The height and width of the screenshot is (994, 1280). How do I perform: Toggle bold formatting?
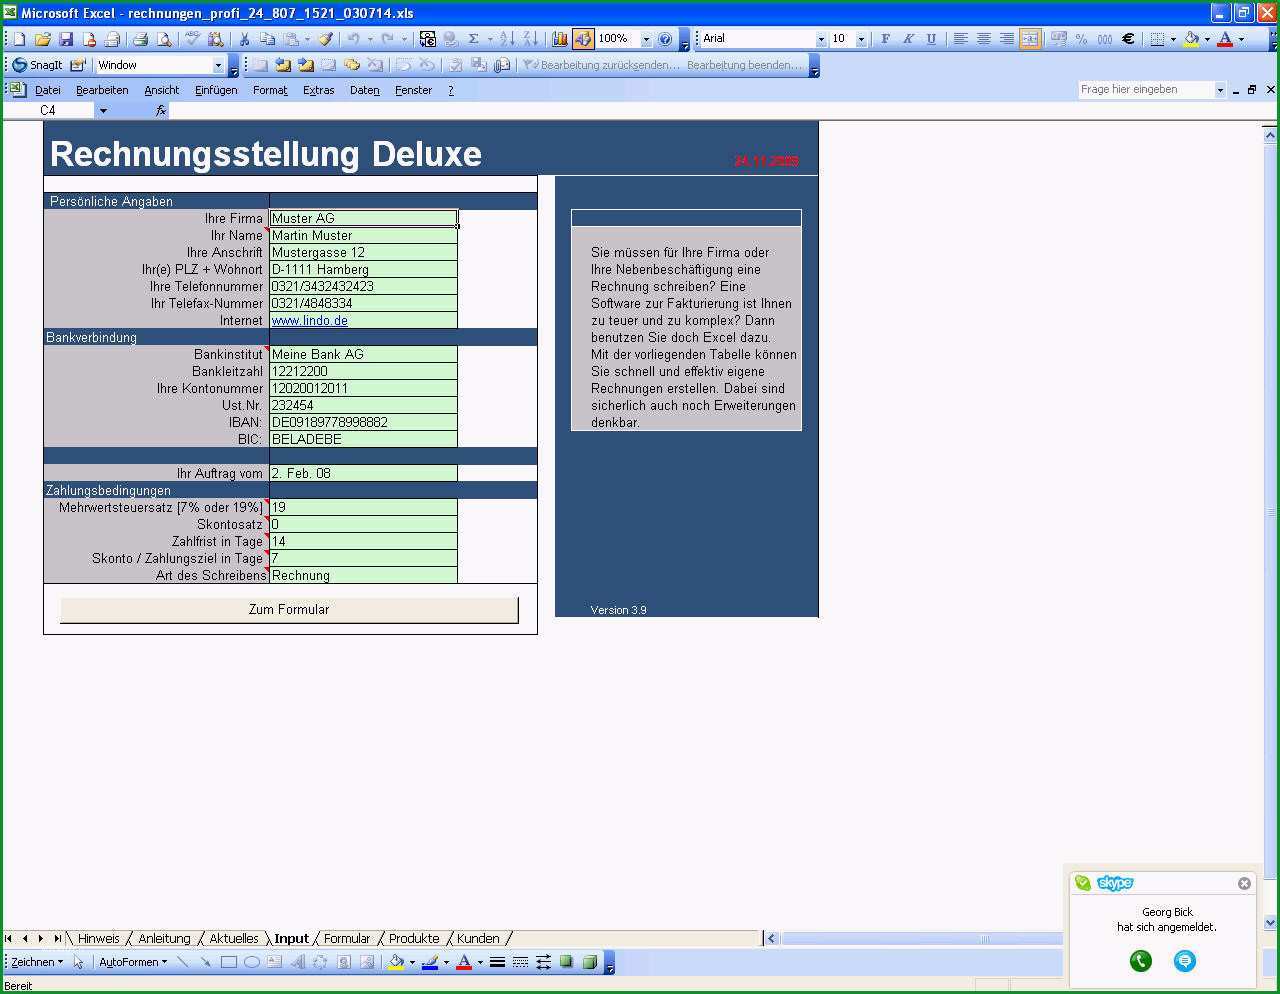point(885,39)
